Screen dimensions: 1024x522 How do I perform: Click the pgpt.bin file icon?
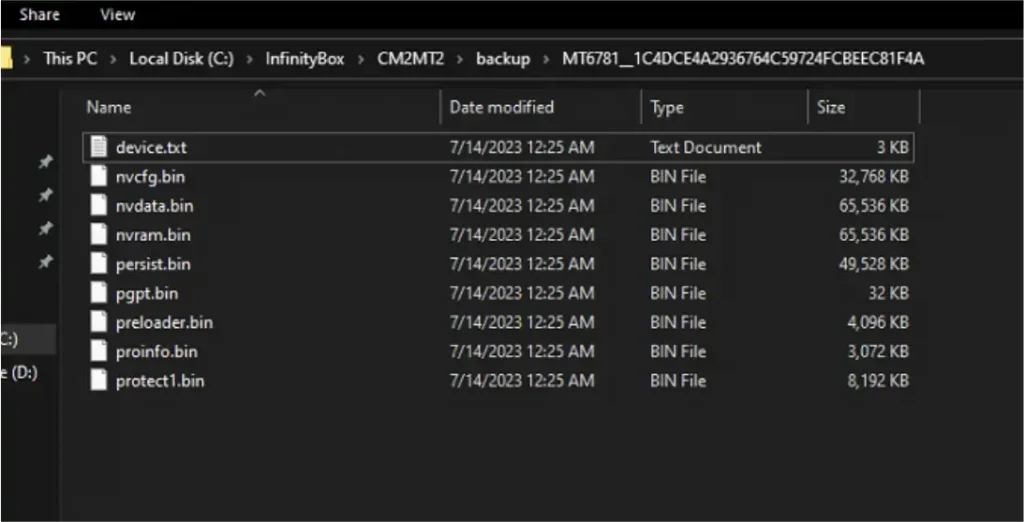pos(99,293)
